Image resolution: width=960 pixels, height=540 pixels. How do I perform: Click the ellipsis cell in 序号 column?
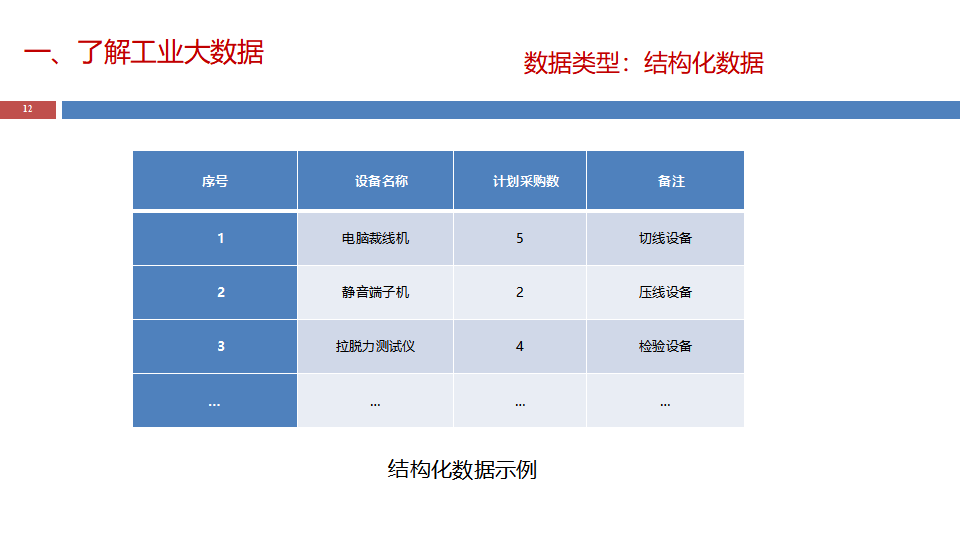[x=215, y=400]
